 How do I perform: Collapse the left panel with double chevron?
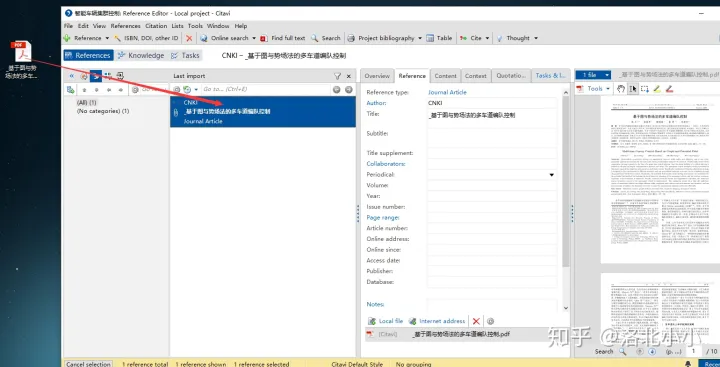click(72, 76)
